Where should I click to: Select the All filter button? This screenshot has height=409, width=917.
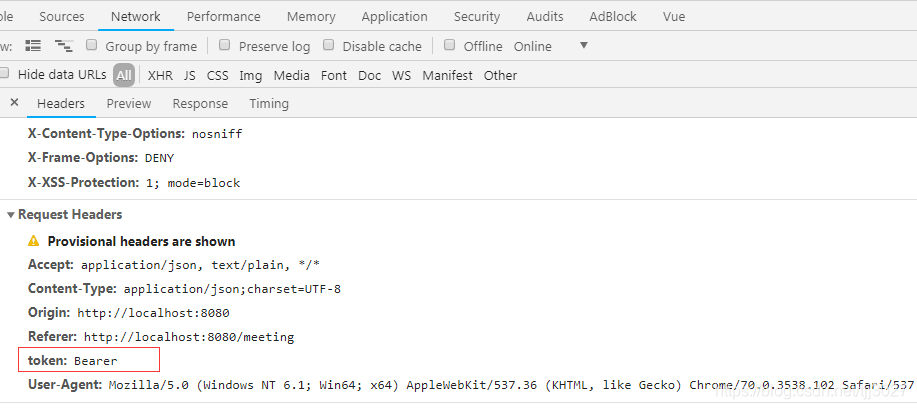(x=124, y=75)
